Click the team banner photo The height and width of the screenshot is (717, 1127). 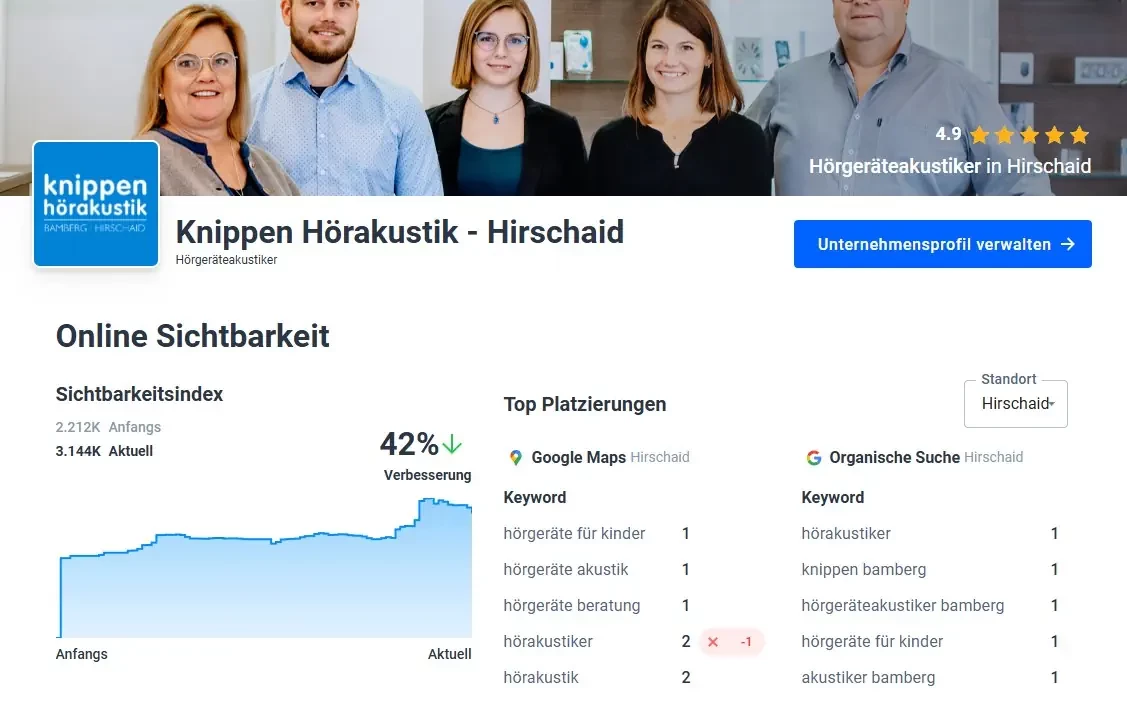[564, 98]
